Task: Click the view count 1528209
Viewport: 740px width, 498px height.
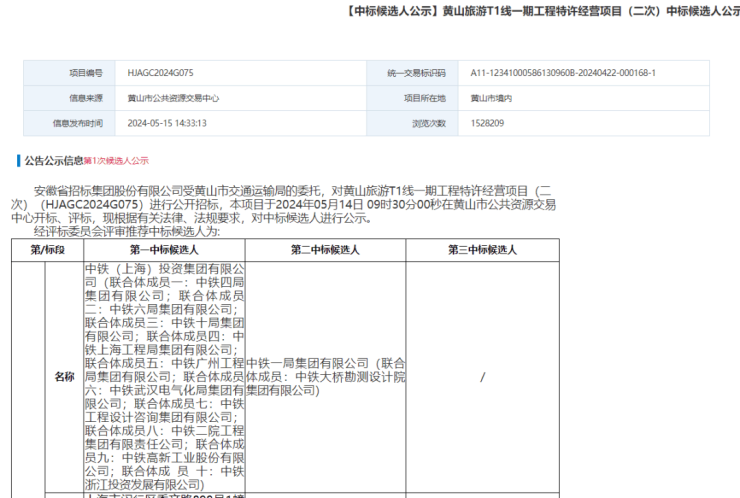Action: (x=487, y=123)
